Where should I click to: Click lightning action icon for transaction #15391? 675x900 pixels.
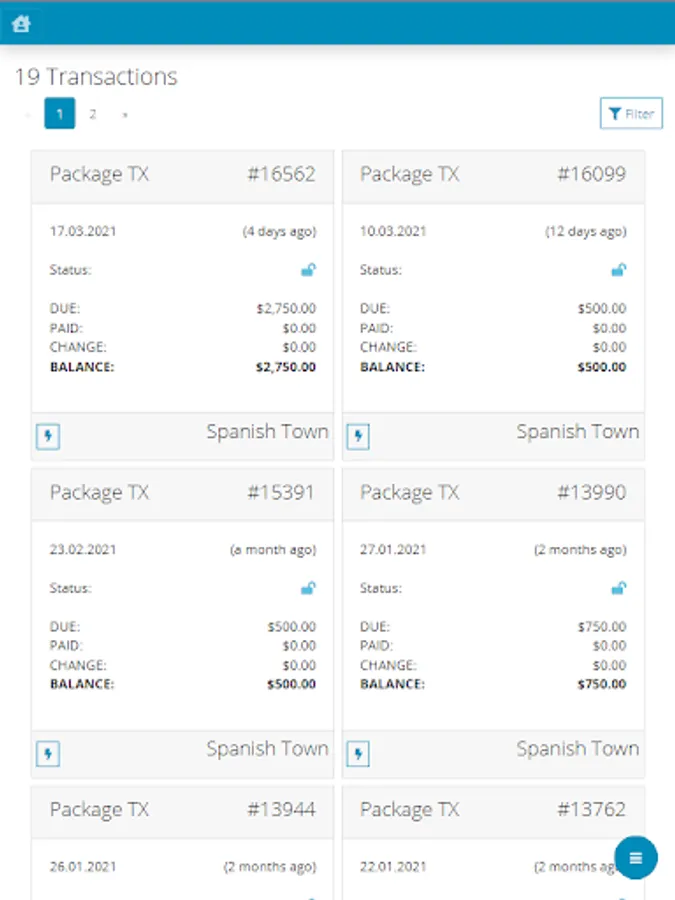[48, 753]
